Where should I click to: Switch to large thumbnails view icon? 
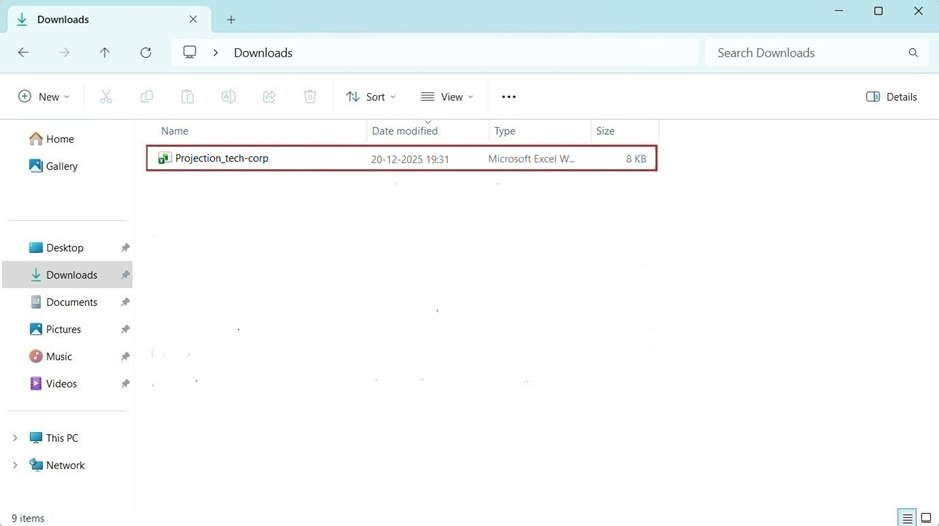click(926, 518)
